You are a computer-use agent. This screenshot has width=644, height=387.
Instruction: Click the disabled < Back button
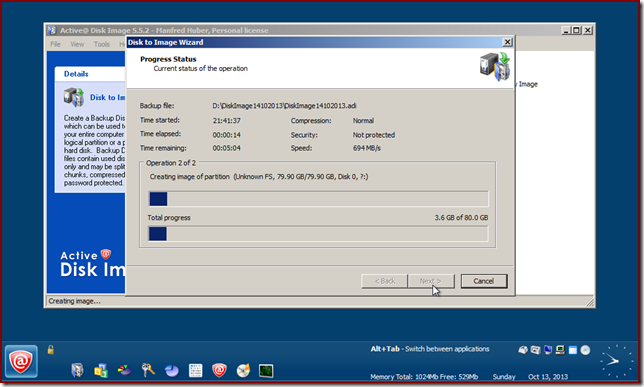(384, 281)
